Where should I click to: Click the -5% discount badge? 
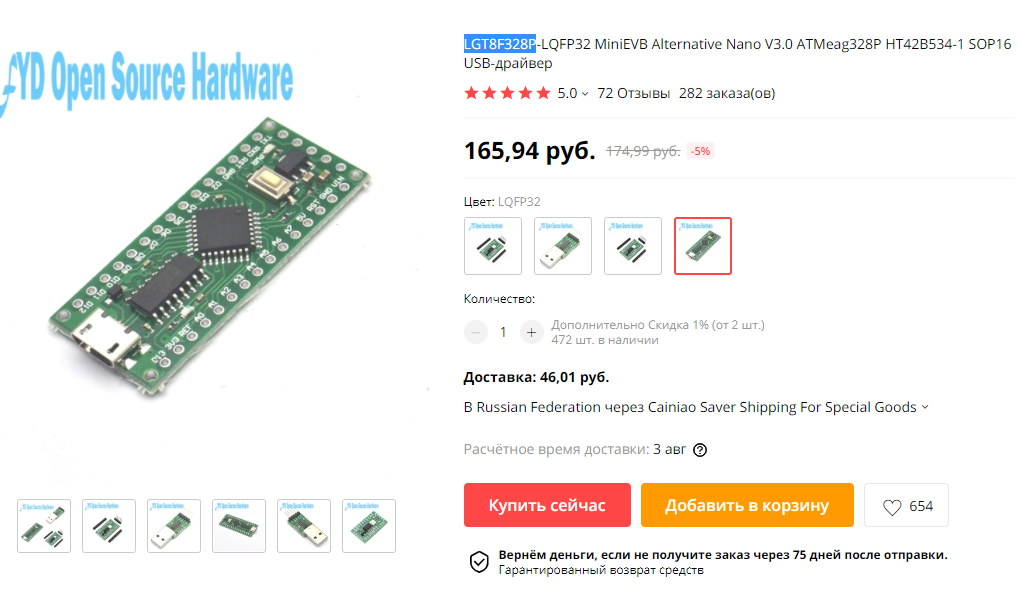click(701, 151)
